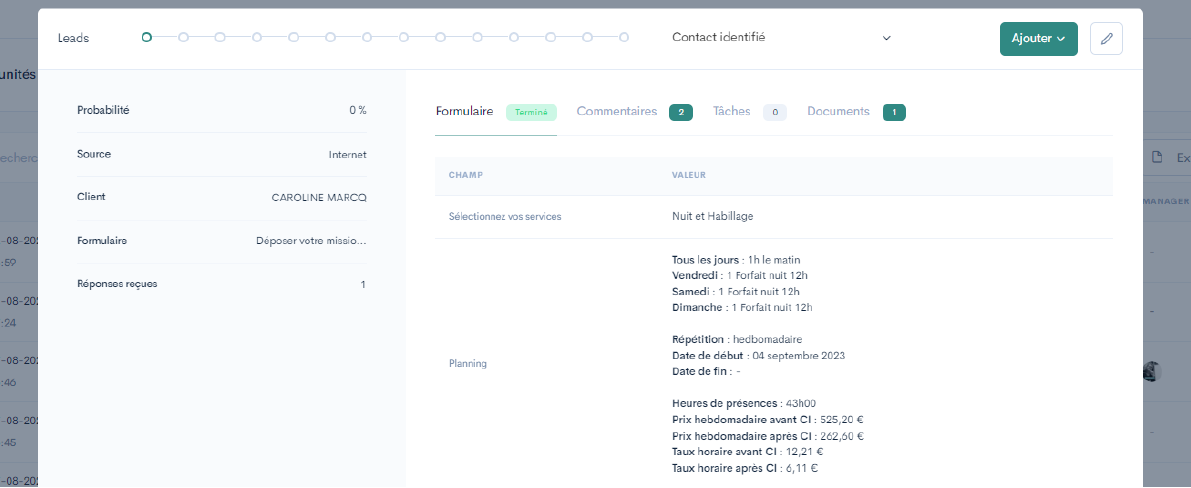The width and height of the screenshot is (1191, 488).
Task: Switch to the Commentaires tab
Action: coord(617,112)
